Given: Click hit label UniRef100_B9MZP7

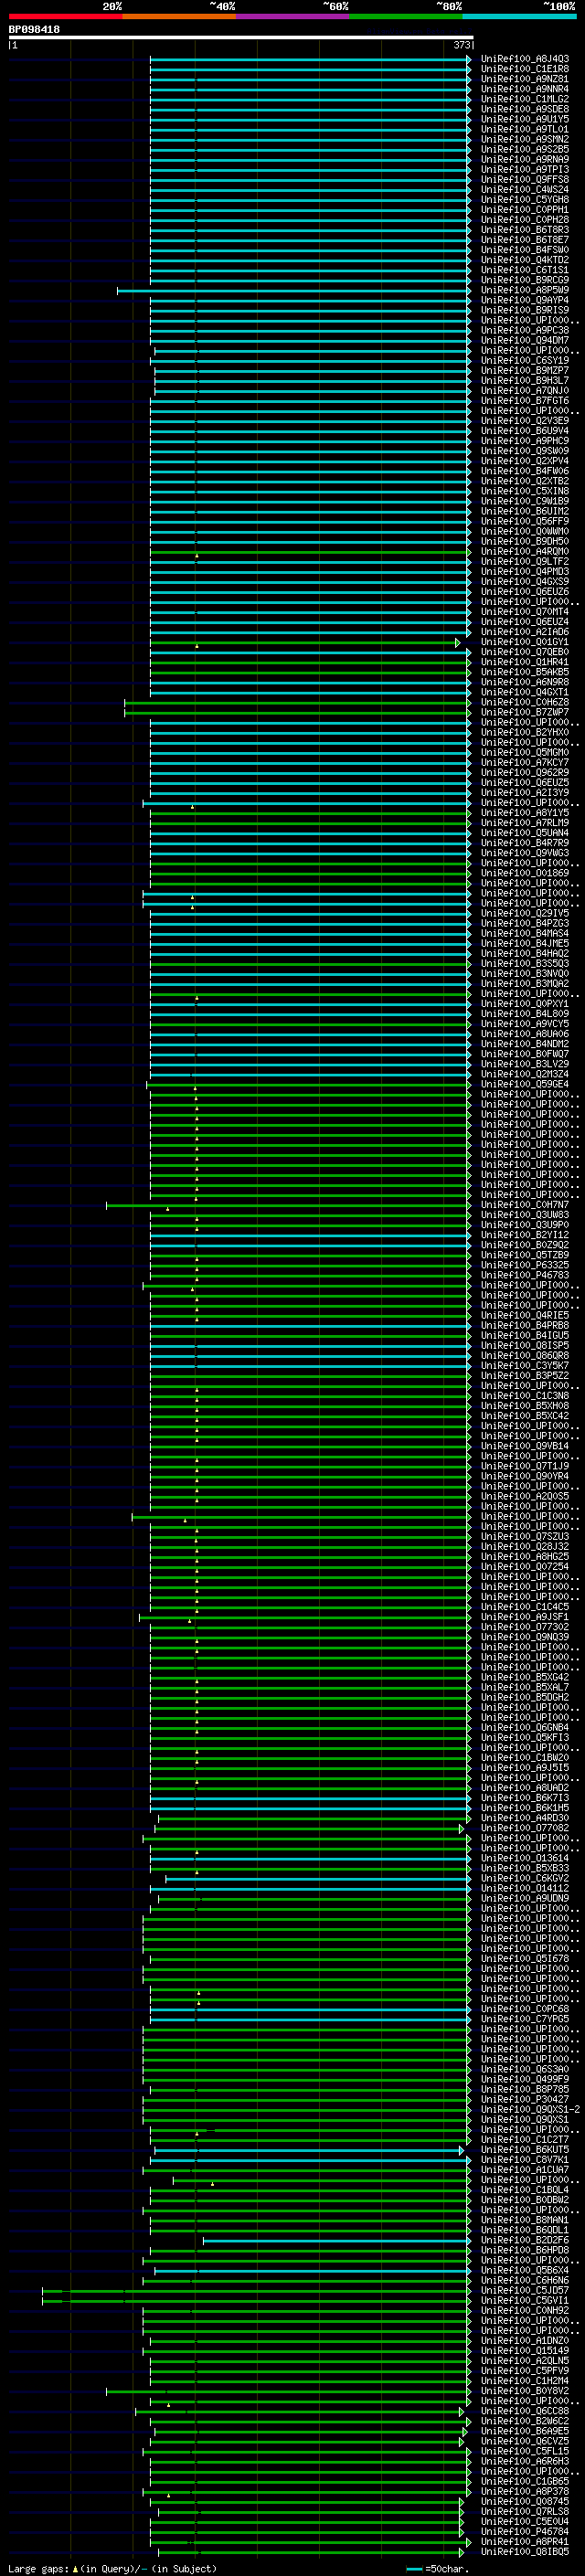Looking at the screenshot, I should pyautogui.click(x=525, y=371).
